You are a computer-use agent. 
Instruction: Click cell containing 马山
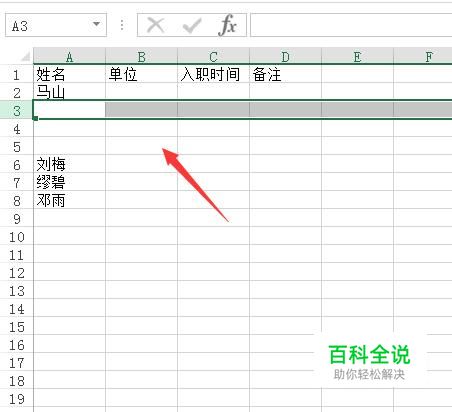(x=69, y=92)
